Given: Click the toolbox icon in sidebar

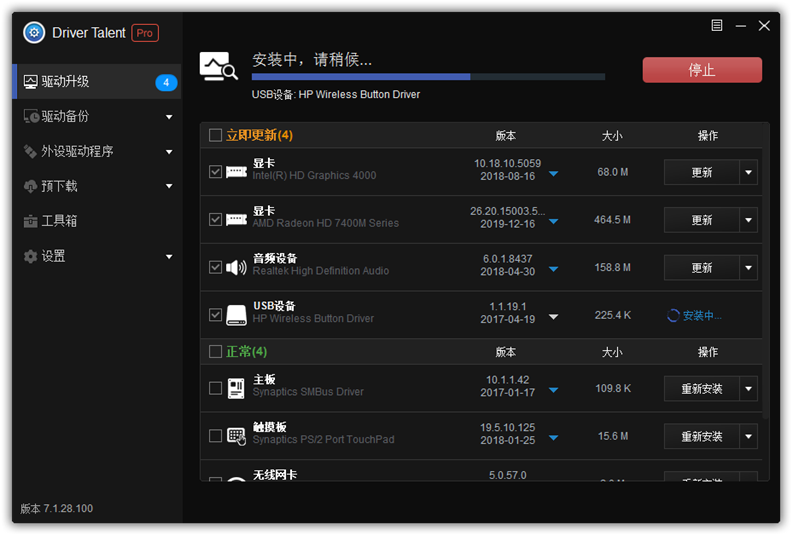Looking at the screenshot, I should pos(30,221).
